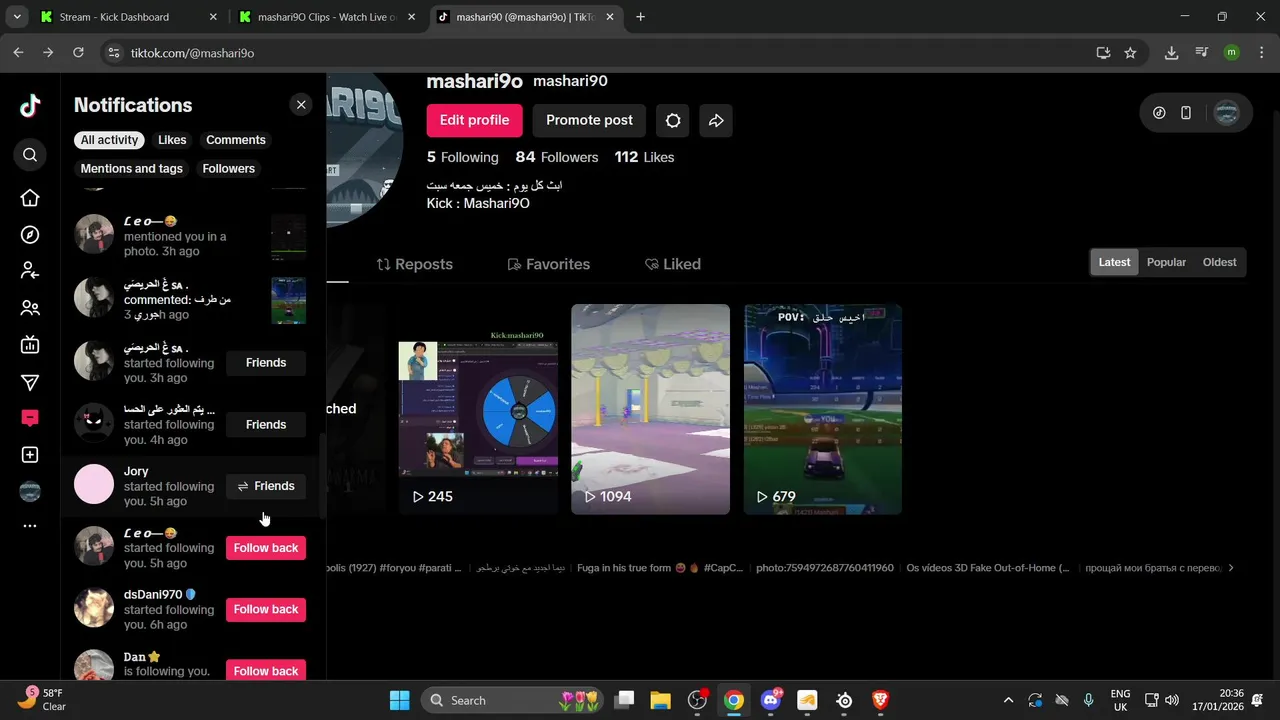Sort videos by Latest
1280x720 pixels.
point(1114,262)
